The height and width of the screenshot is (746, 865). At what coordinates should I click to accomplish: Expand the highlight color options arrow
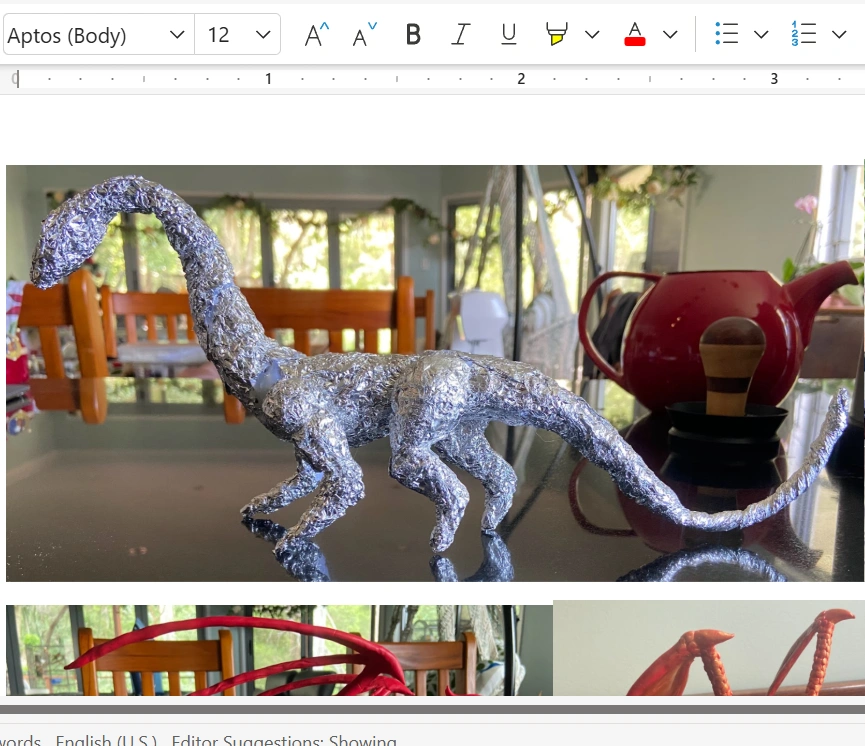point(592,35)
